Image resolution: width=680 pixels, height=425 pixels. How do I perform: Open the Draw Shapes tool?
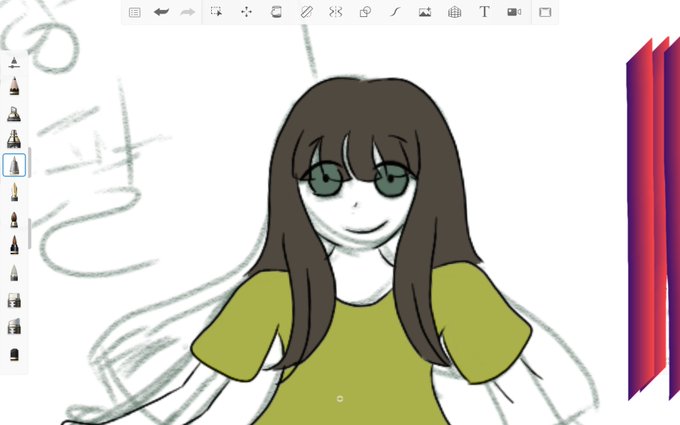pyautogui.click(x=365, y=12)
